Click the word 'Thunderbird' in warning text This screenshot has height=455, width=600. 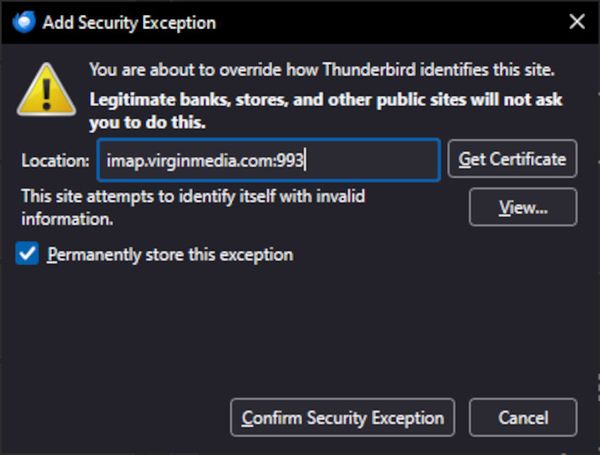pyautogui.click(x=368, y=70)
